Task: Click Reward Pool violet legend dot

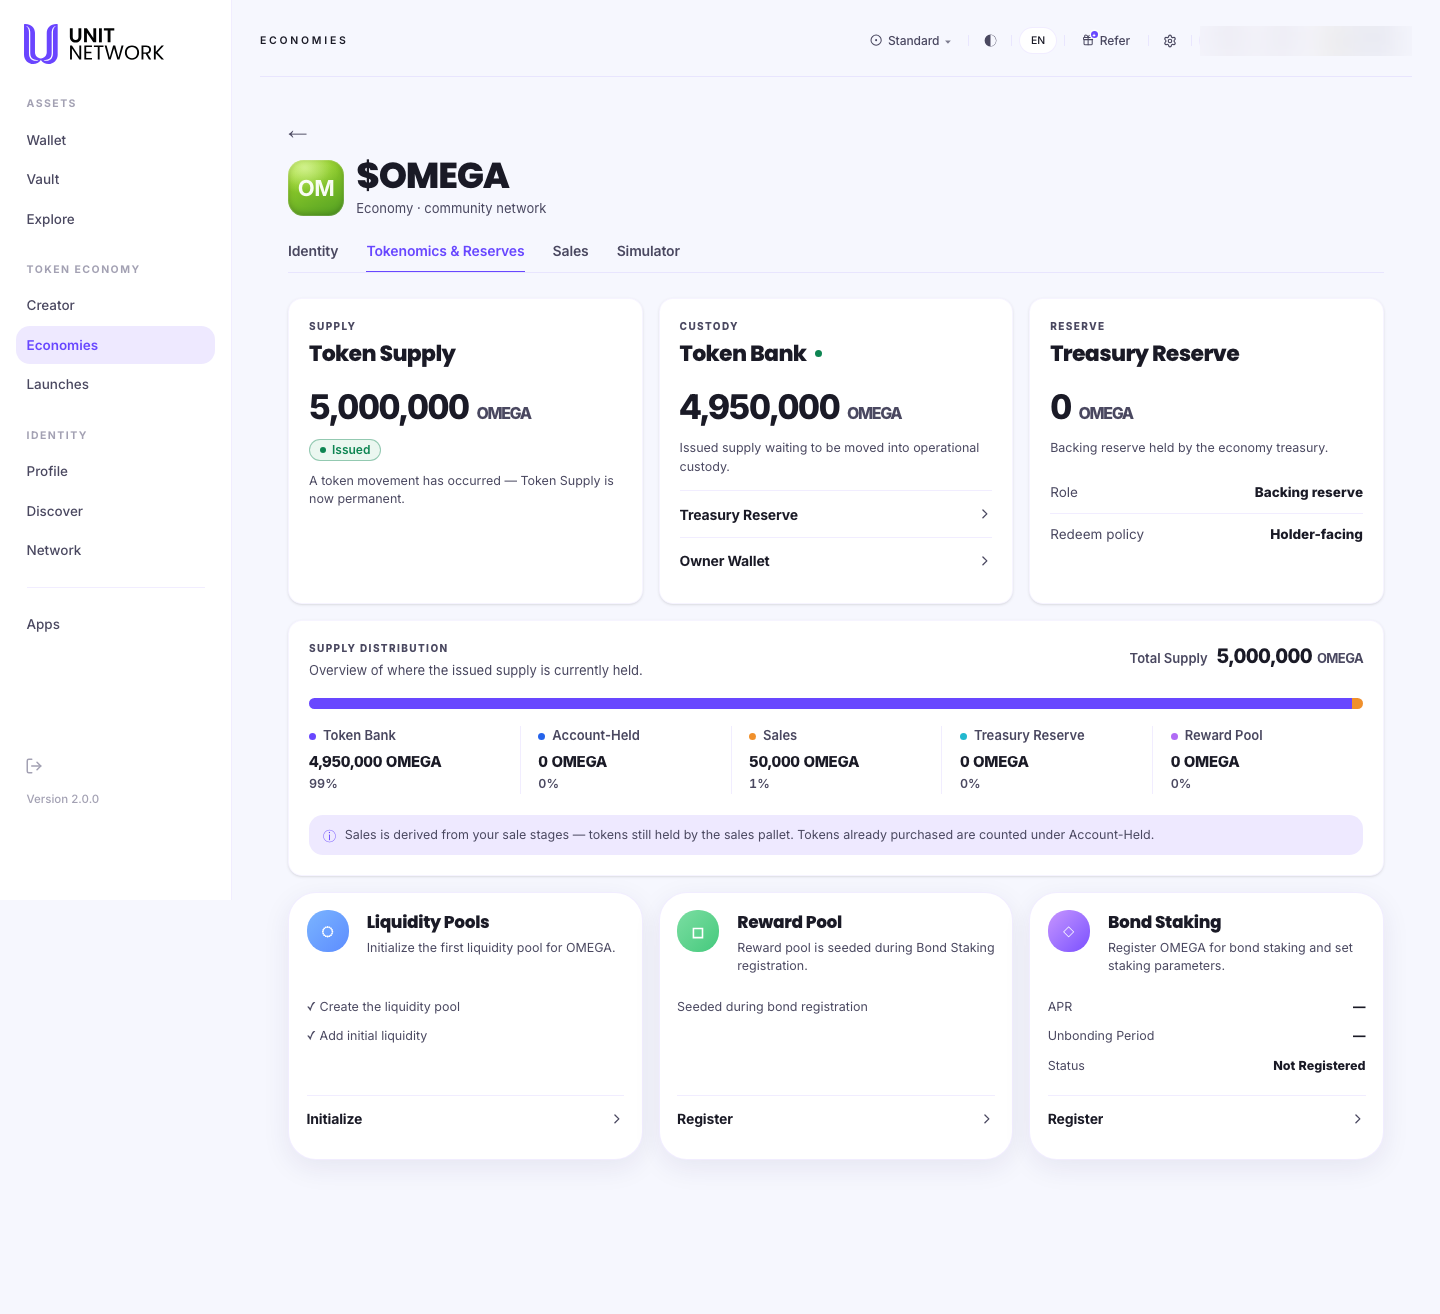Action: [x=1175, y=736]
